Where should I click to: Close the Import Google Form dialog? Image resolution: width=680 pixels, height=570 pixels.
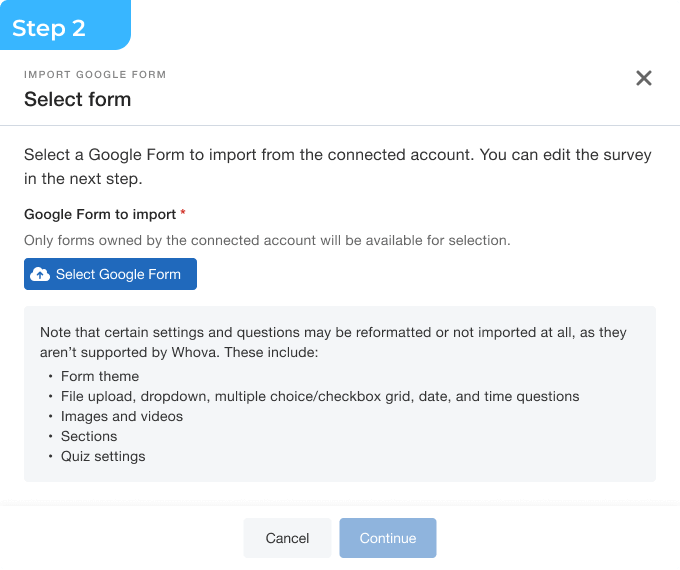coord(644,78)
